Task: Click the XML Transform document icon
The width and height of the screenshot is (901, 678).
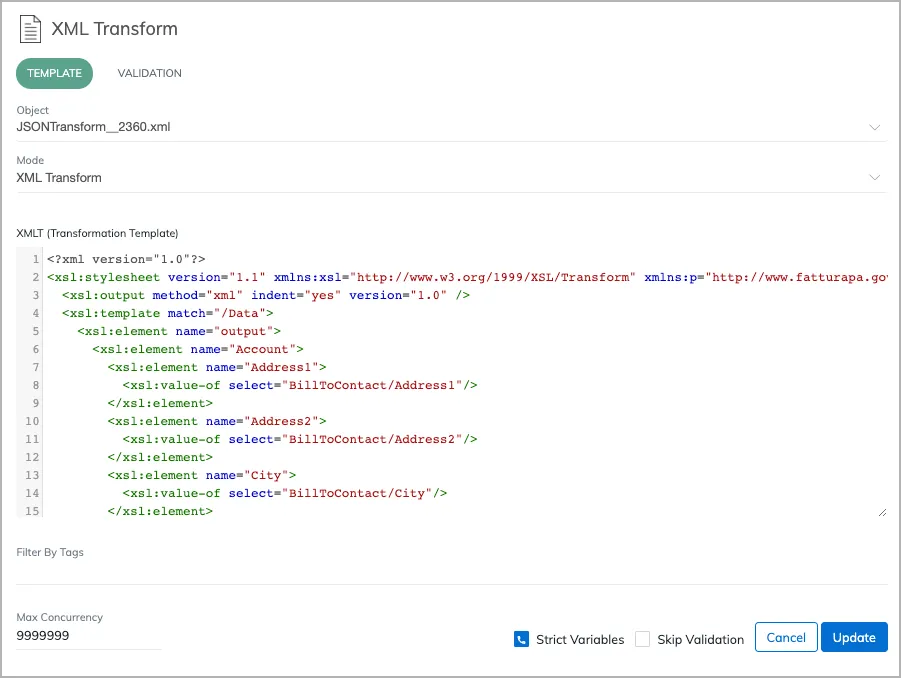Action: tap(30, 29)
